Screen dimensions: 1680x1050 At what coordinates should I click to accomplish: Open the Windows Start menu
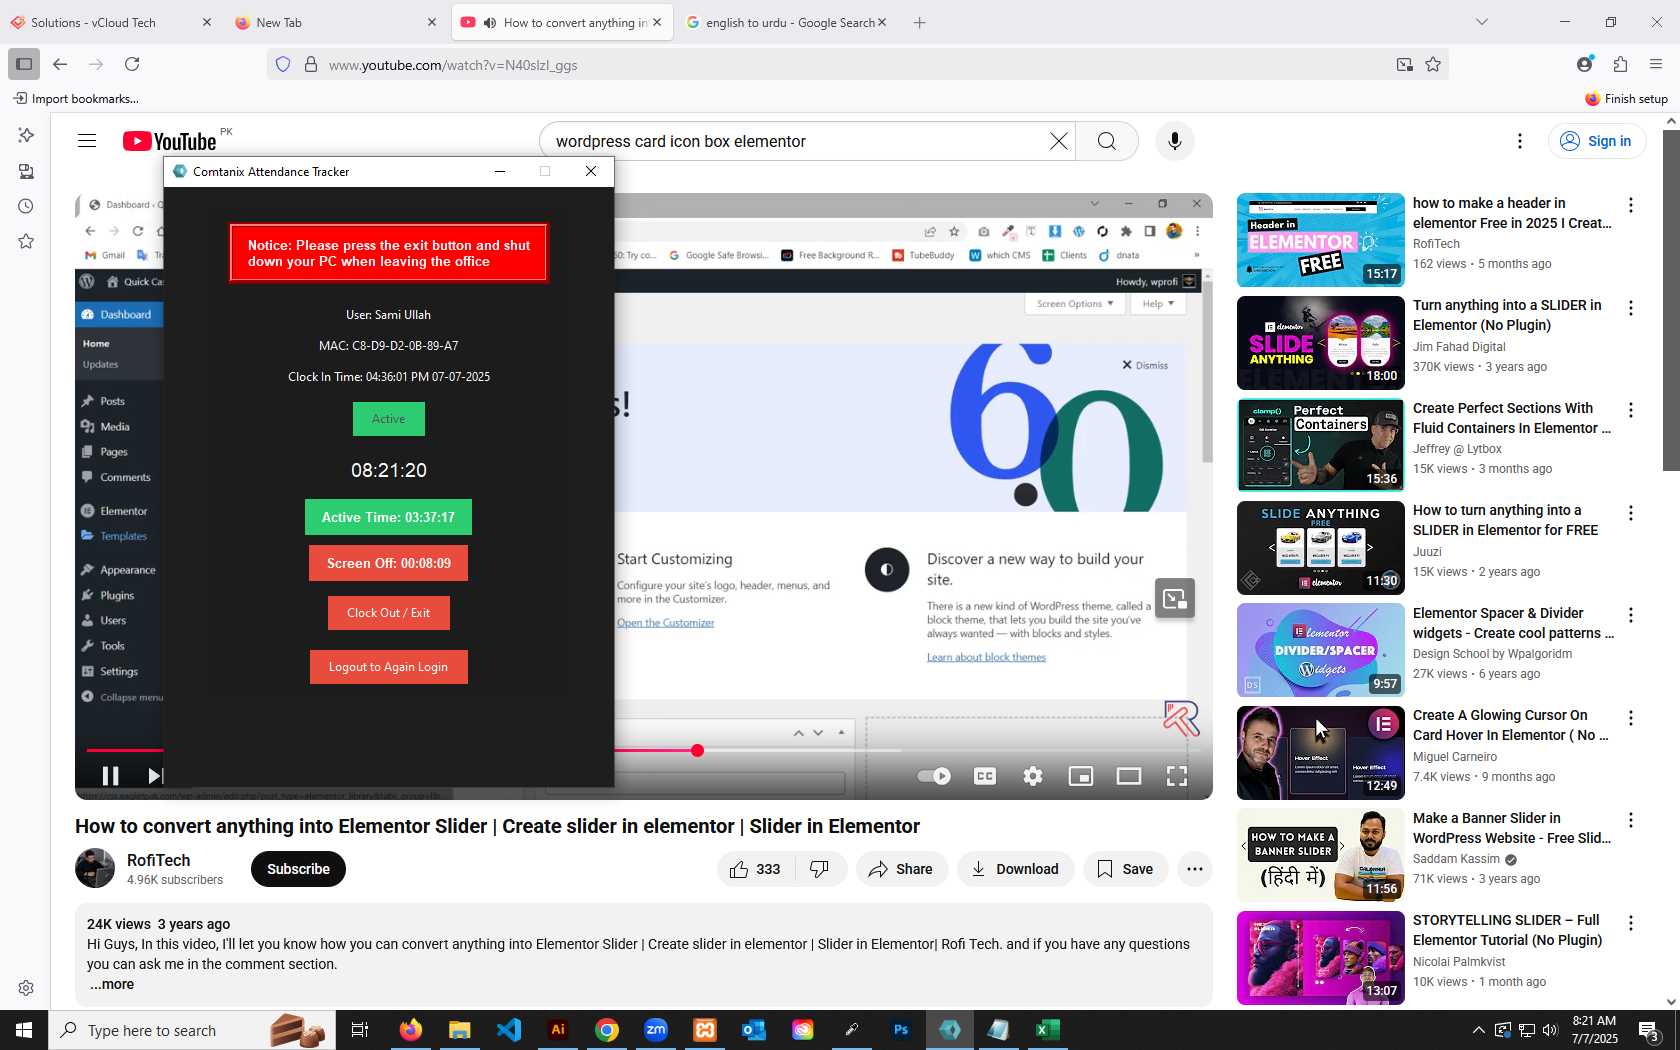point(24,1030)
